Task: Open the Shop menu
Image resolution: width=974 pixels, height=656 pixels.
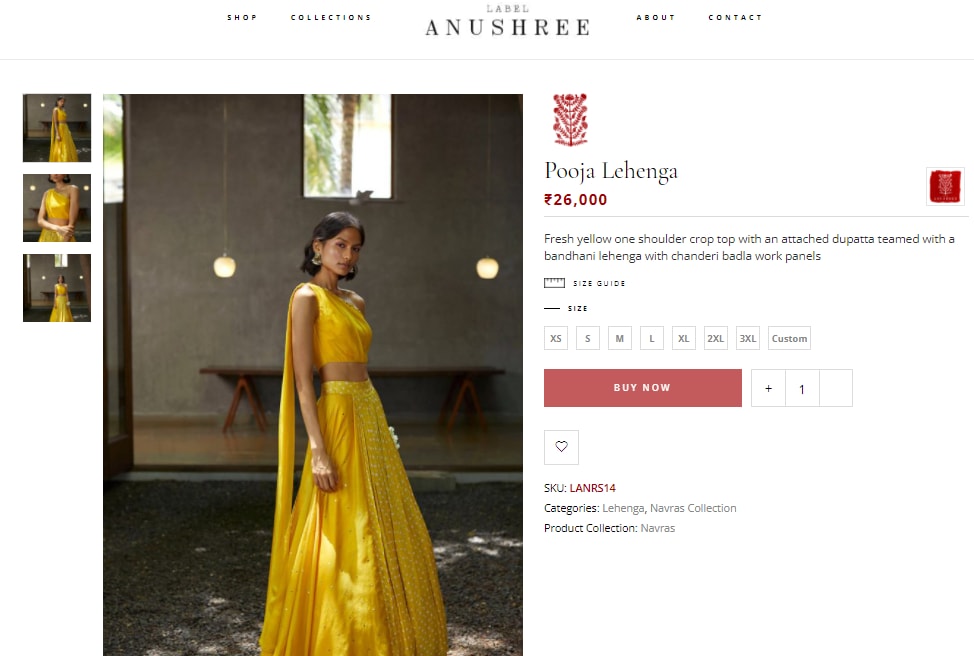Action: click(x=242, y=17)
